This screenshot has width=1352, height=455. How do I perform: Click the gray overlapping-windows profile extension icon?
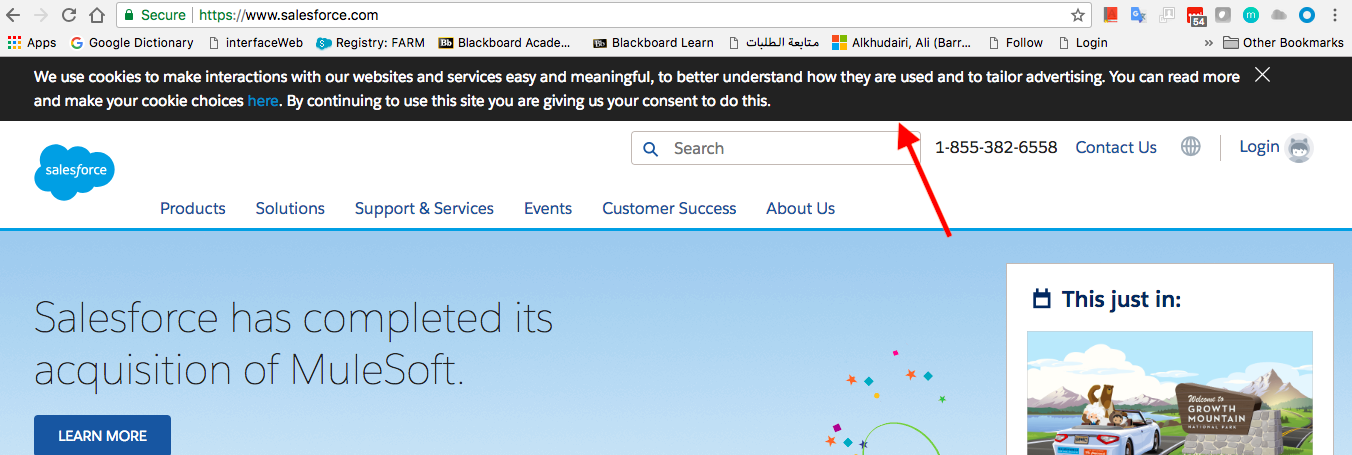click(1166, 15)
